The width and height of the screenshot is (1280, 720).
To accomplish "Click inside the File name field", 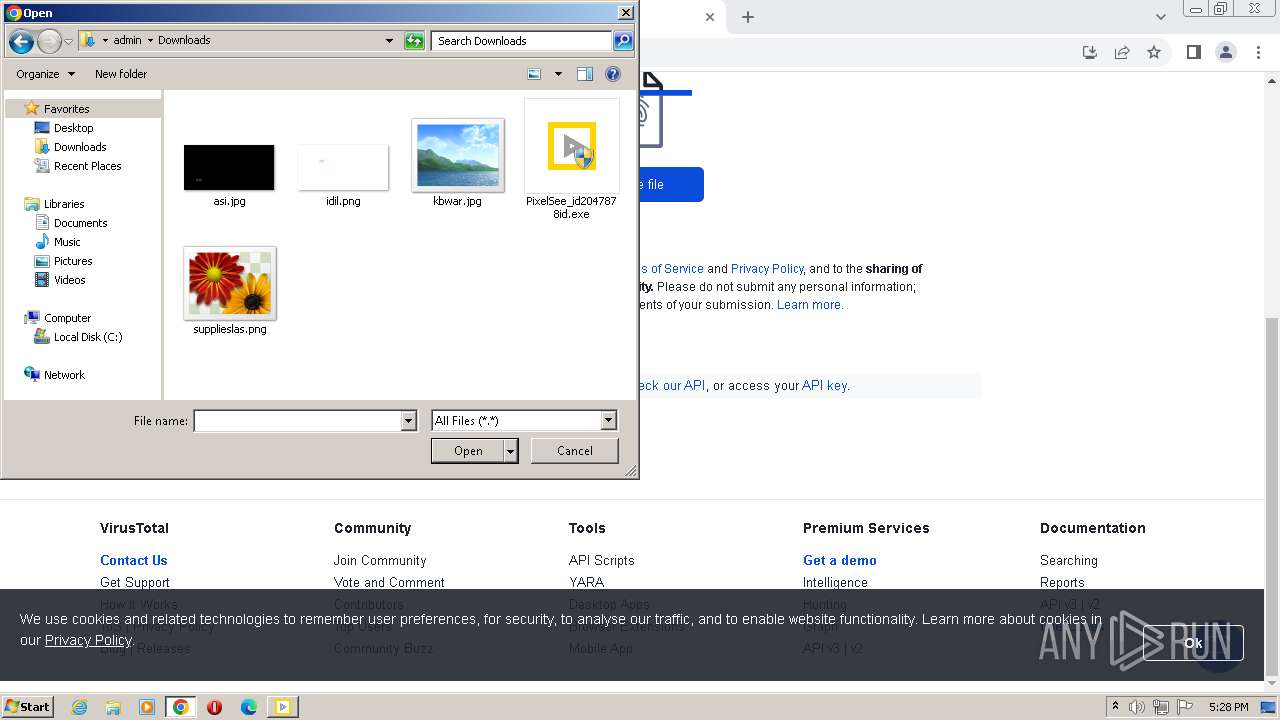I will [x=297, y=421].
